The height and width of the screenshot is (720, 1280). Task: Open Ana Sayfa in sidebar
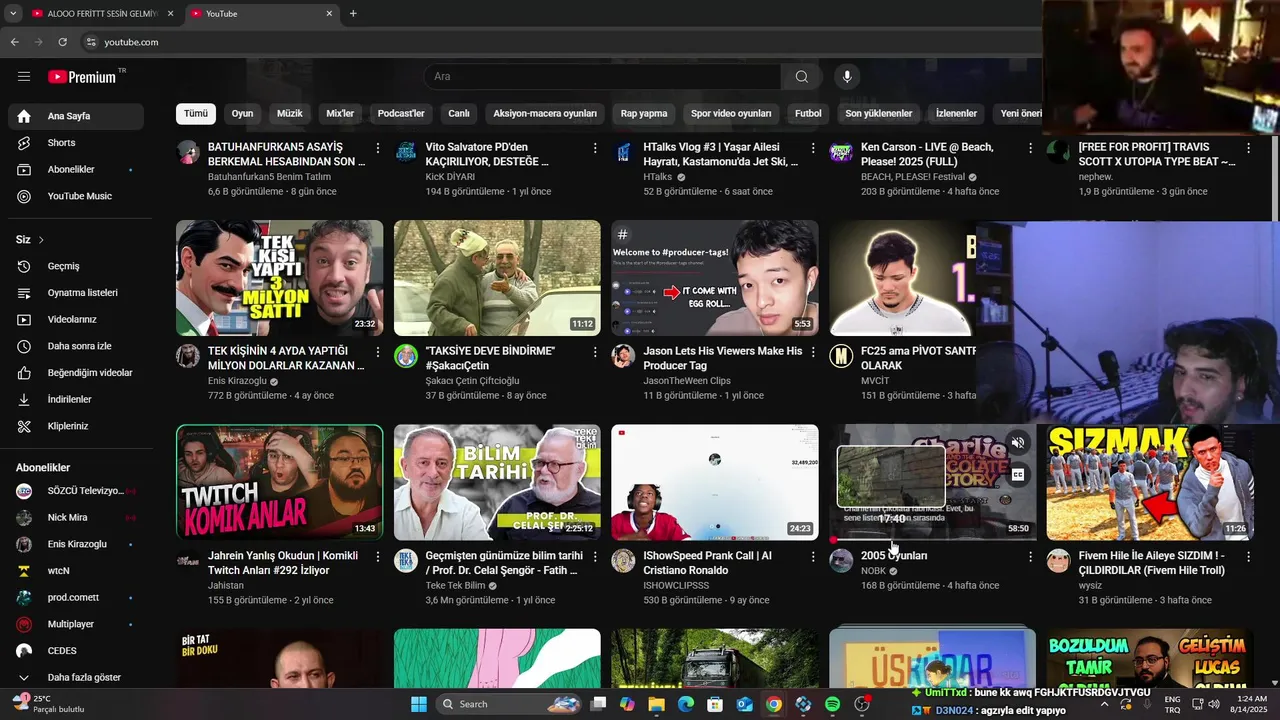tap(76, 116)
